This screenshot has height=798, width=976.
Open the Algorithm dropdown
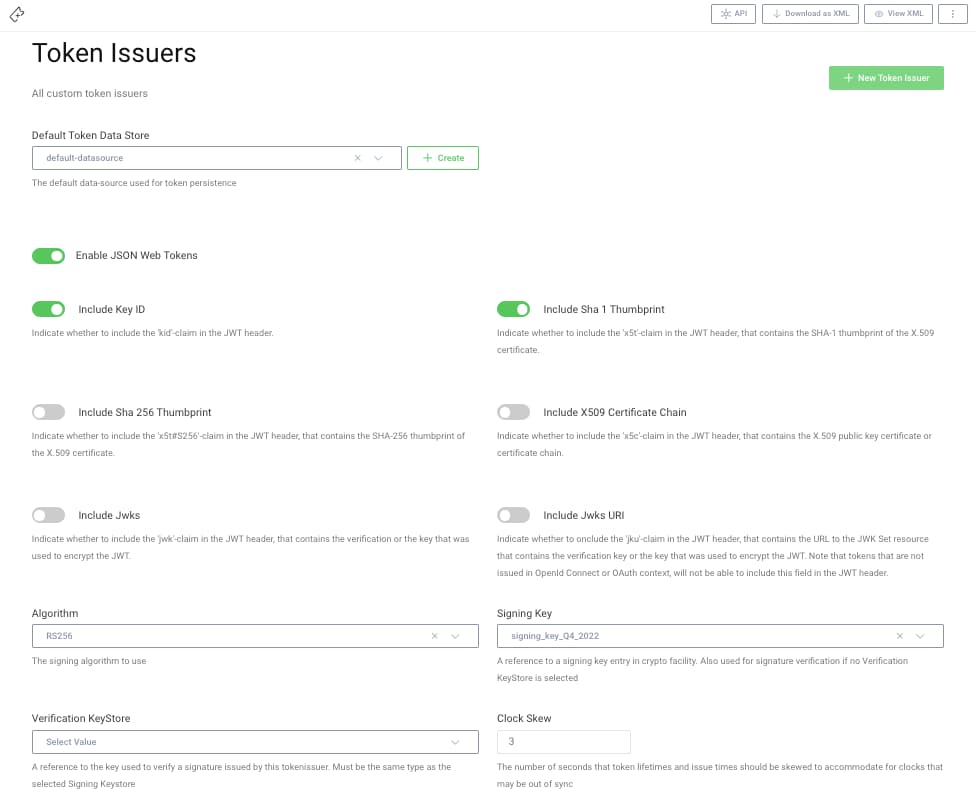coord(456,635)
